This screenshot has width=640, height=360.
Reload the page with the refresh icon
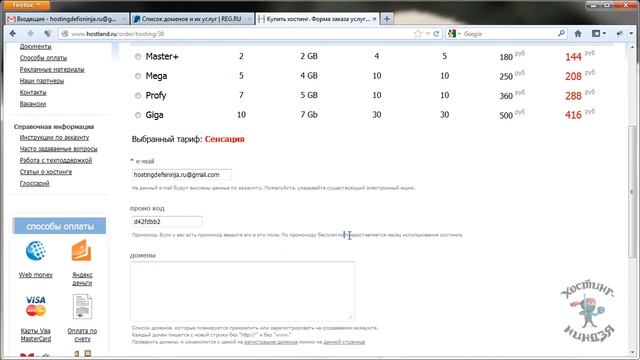[x=436, y=34]
